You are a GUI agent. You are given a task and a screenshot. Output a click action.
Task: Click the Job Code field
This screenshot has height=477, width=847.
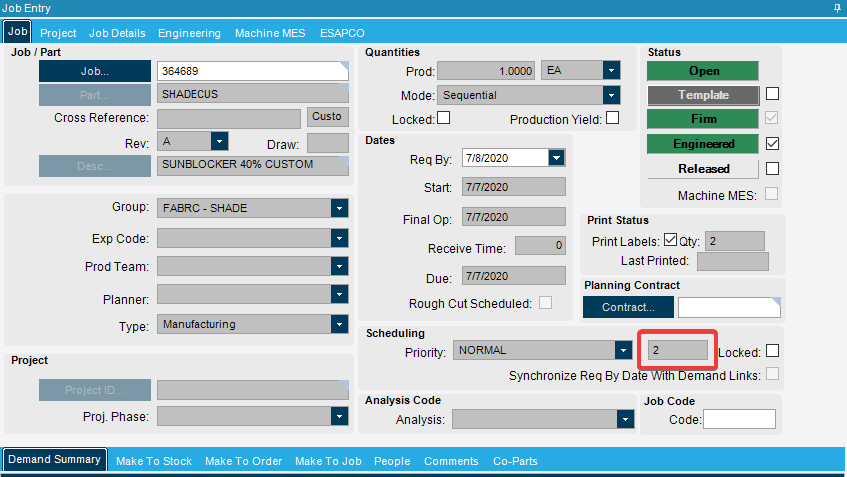pos(740,419)
